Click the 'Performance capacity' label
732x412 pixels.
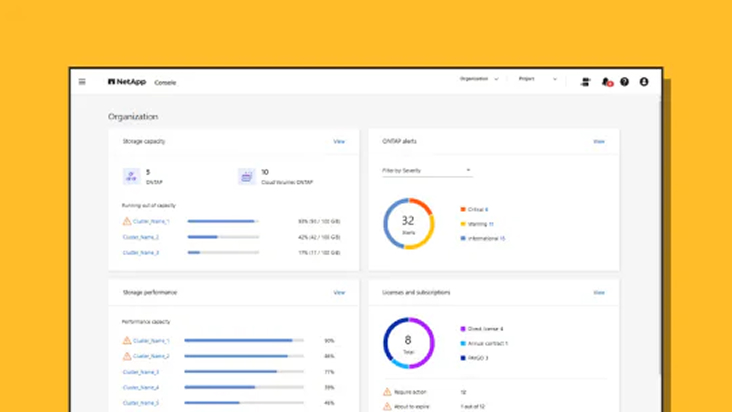146,321
